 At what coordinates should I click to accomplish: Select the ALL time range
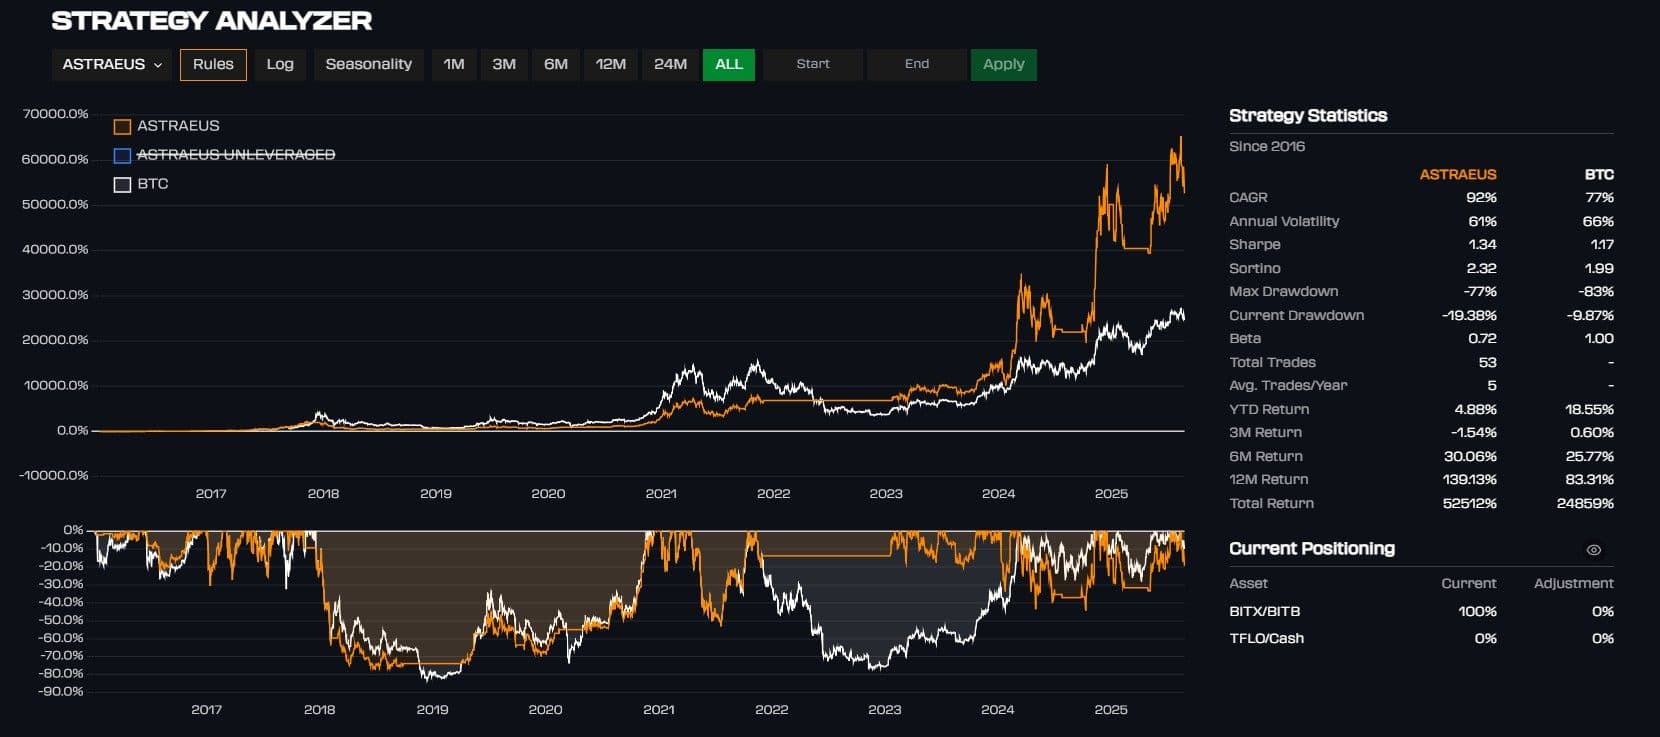coord(728,64)
